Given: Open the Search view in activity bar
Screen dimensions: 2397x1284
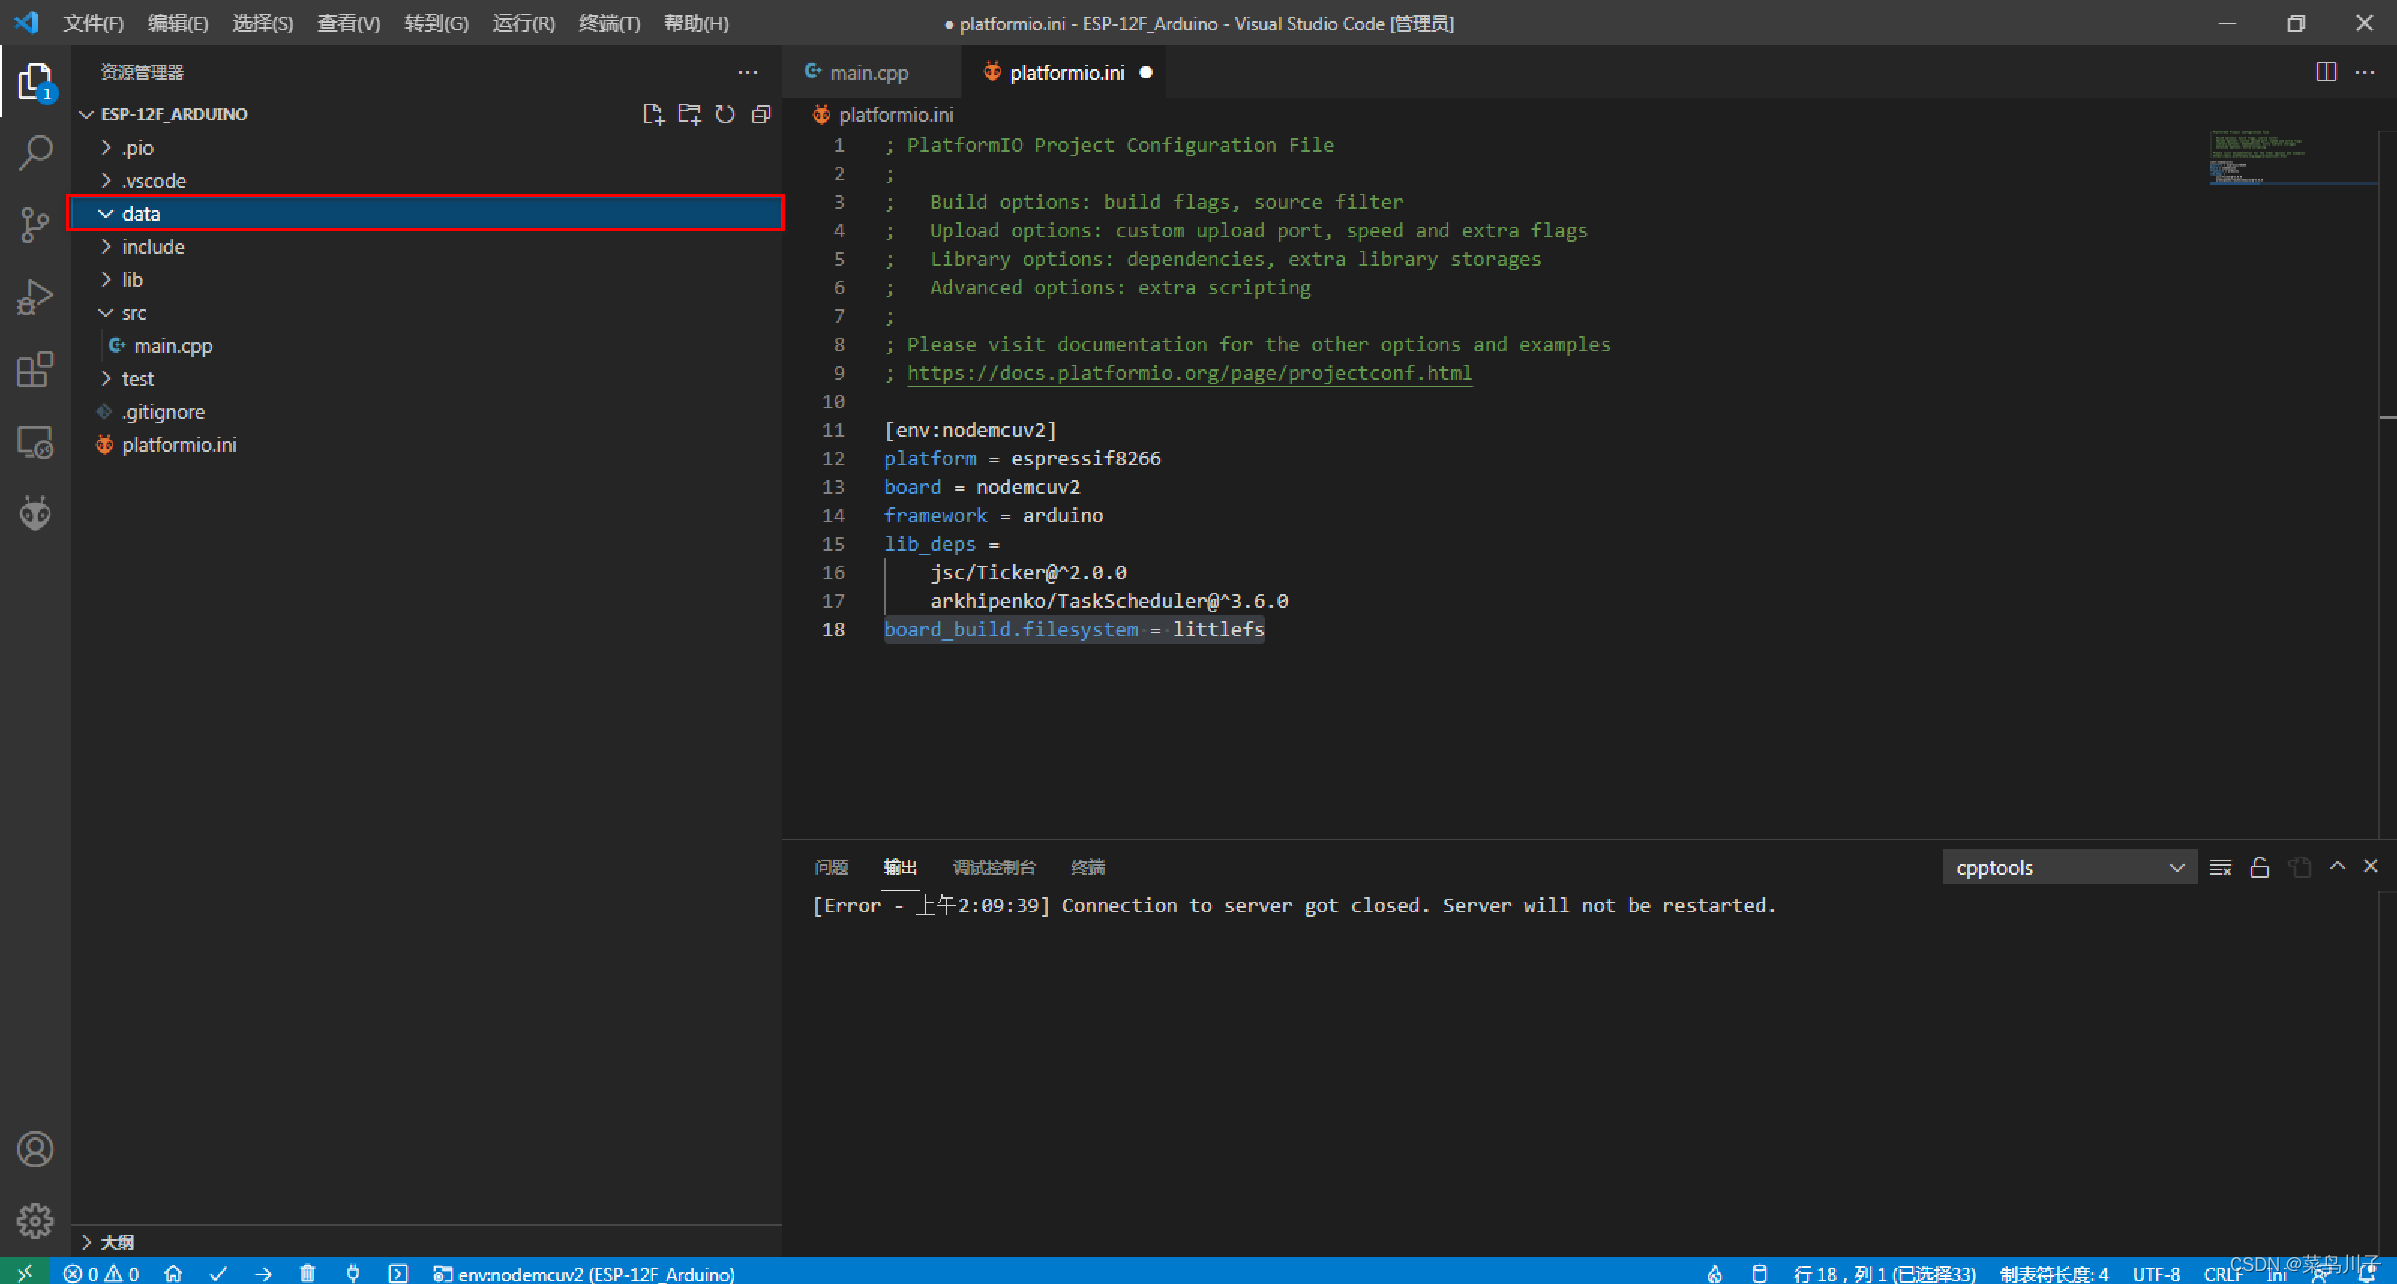Looking at the screenshot, I should (x=35, y=152).
